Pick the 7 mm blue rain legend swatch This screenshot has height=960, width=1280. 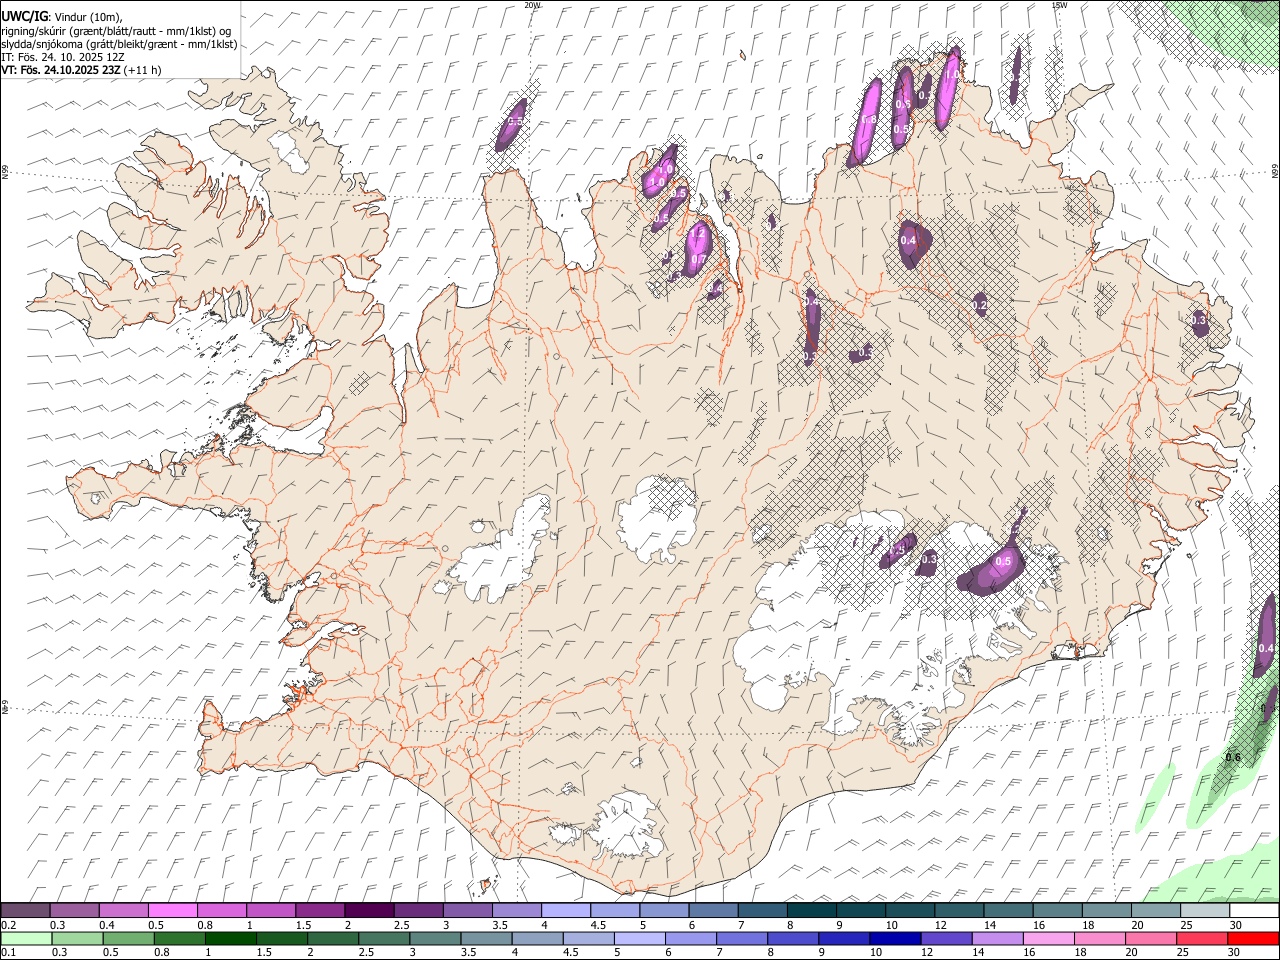(x=741, y=938)
